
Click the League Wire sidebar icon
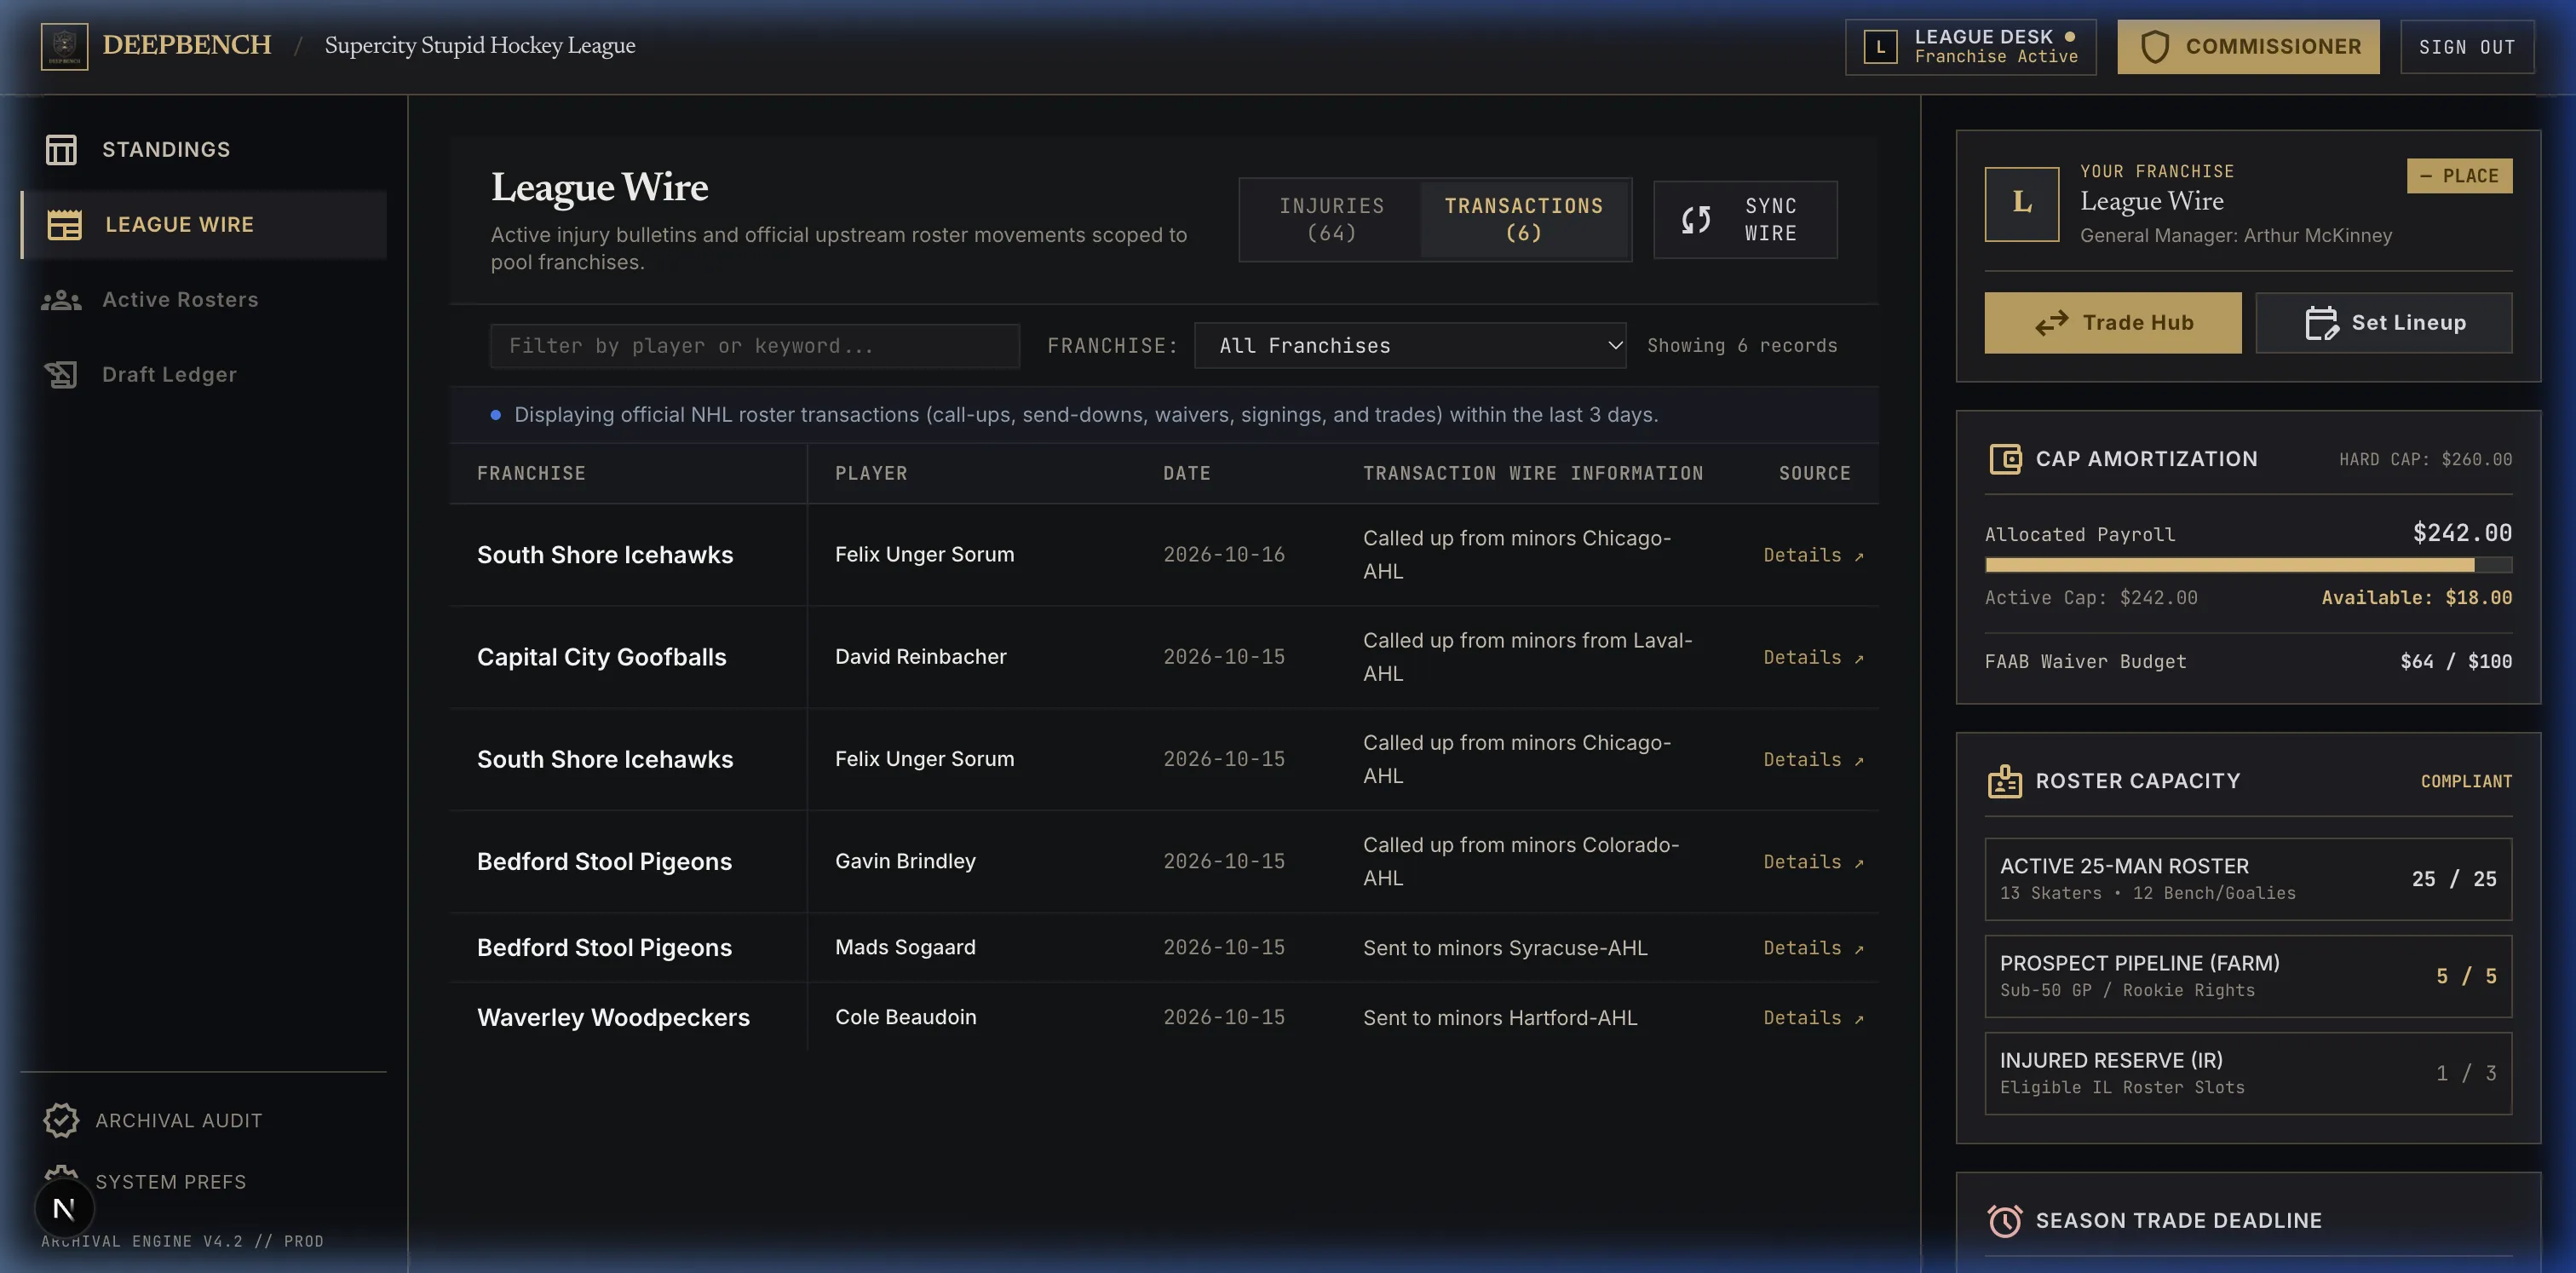point(65,225)
